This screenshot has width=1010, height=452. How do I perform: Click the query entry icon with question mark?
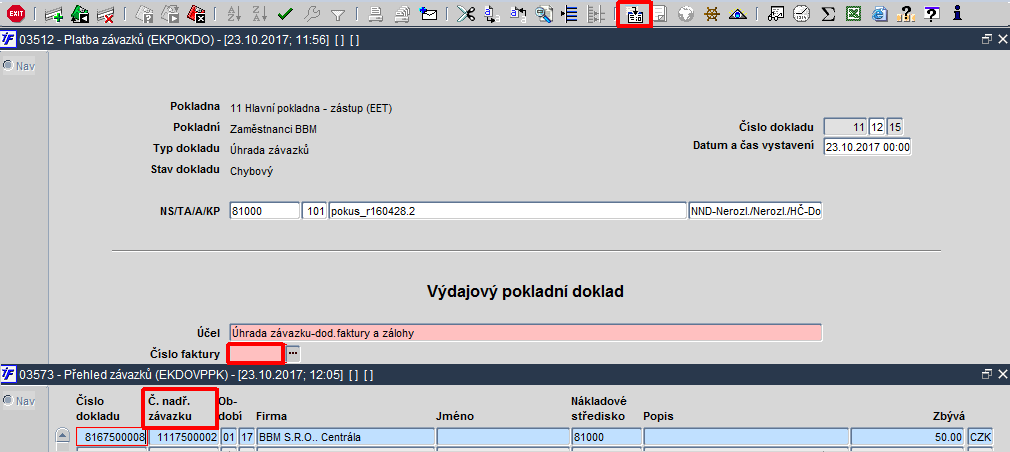[145, 14]
